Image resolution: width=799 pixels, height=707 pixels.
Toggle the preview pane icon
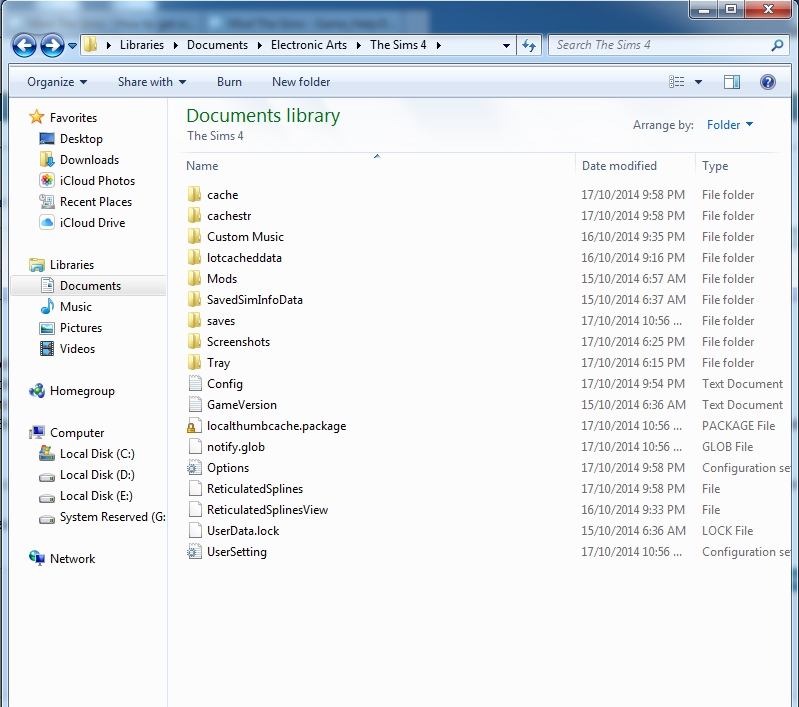pyautogui.click(x=732, y=82)
